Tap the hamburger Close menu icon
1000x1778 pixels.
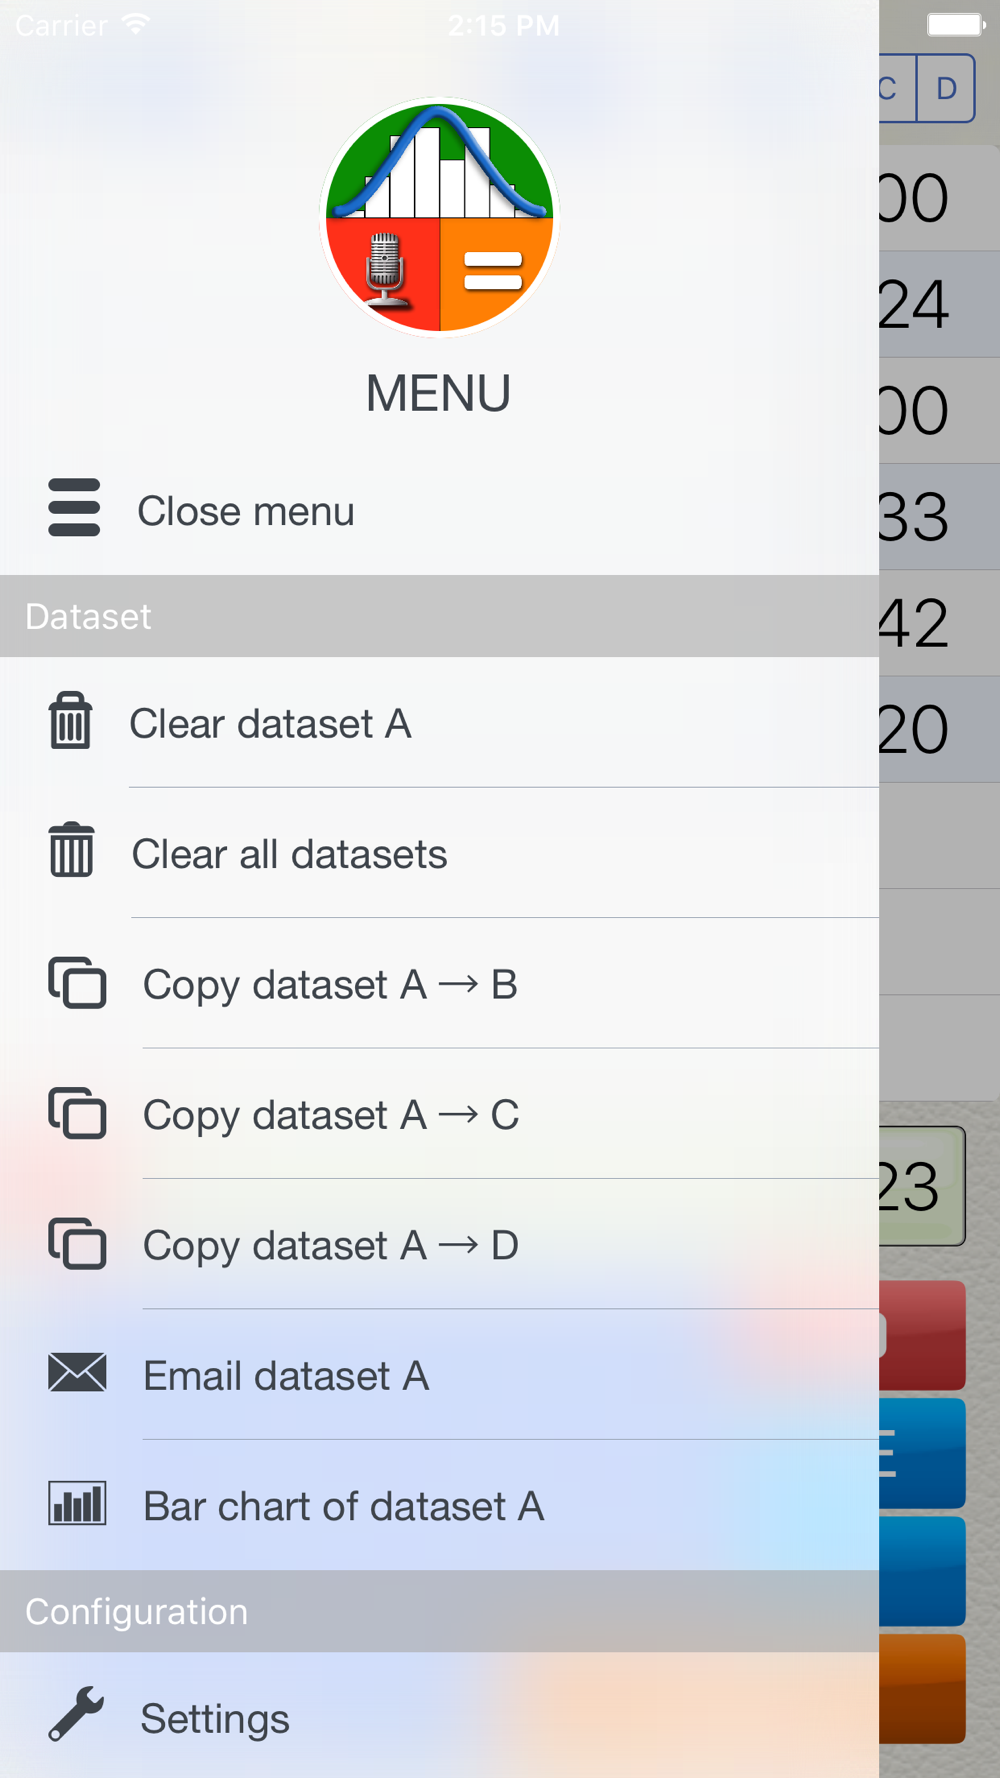click(x=74, y=507)
